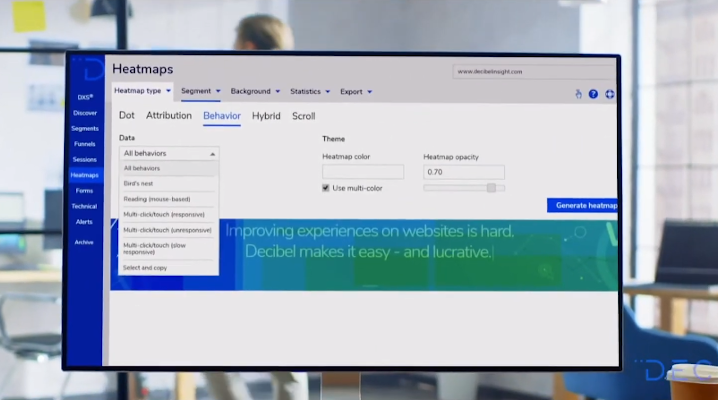Image resolution: width=718 pixels, height=400 pixels.
Task: Expand the Statistics dropdown
Action: coord(310,92)
